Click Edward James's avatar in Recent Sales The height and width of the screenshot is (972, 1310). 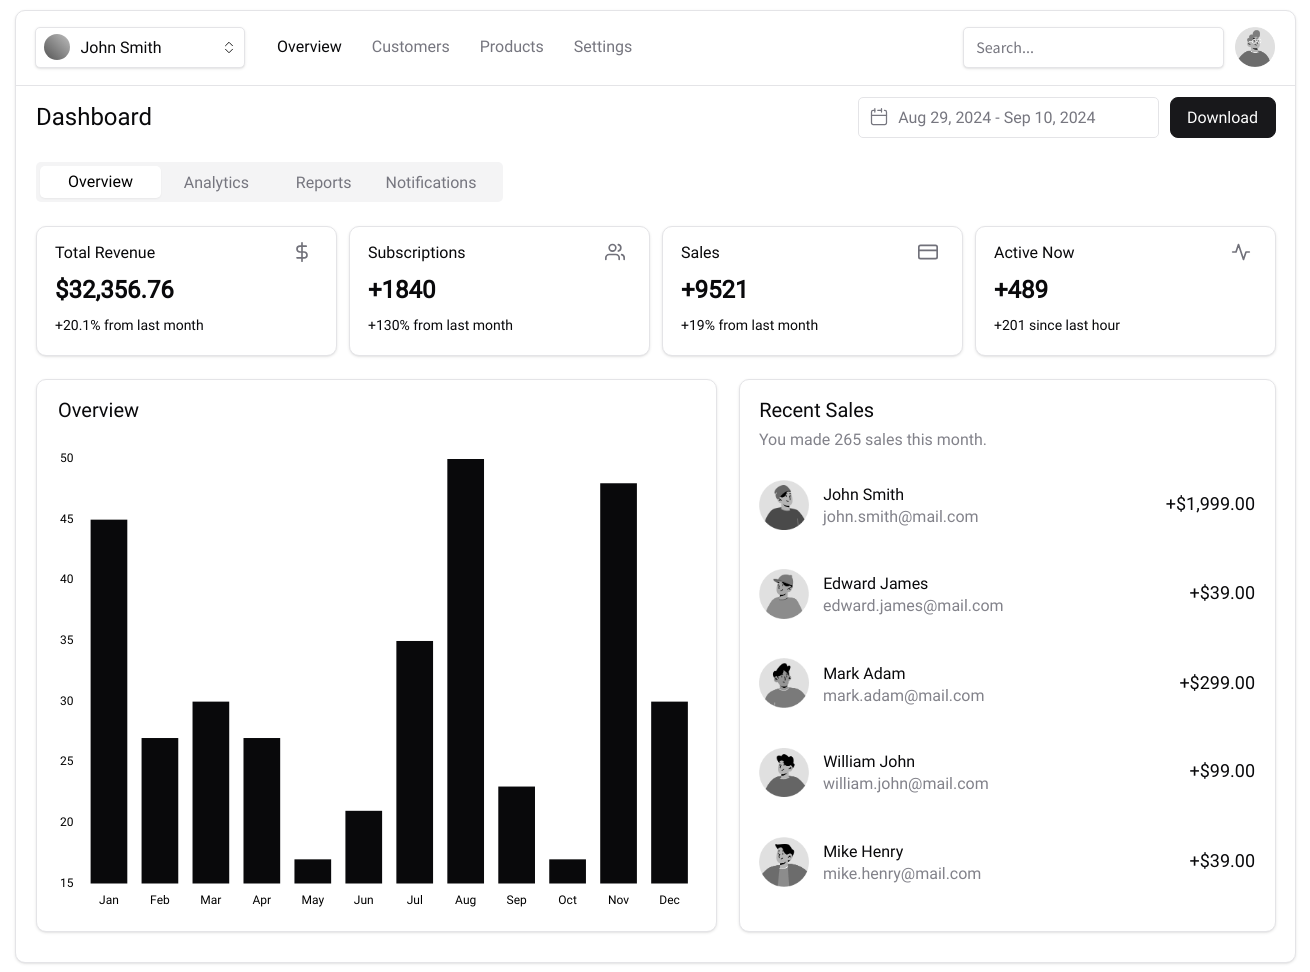pyautogui.click(x=784, y=594)
